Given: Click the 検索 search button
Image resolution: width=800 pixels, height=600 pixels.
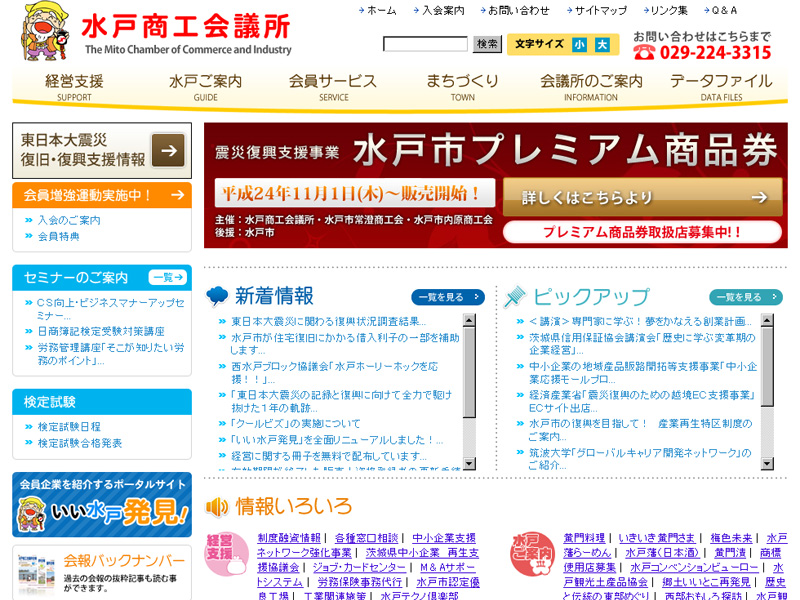Looking at the screenshot, I should pos(487,44).
